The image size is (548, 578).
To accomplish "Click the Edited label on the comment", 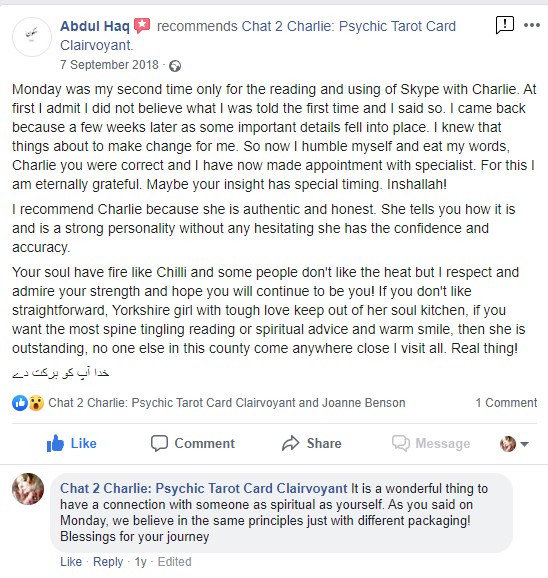I will click(x=174, y=561).
